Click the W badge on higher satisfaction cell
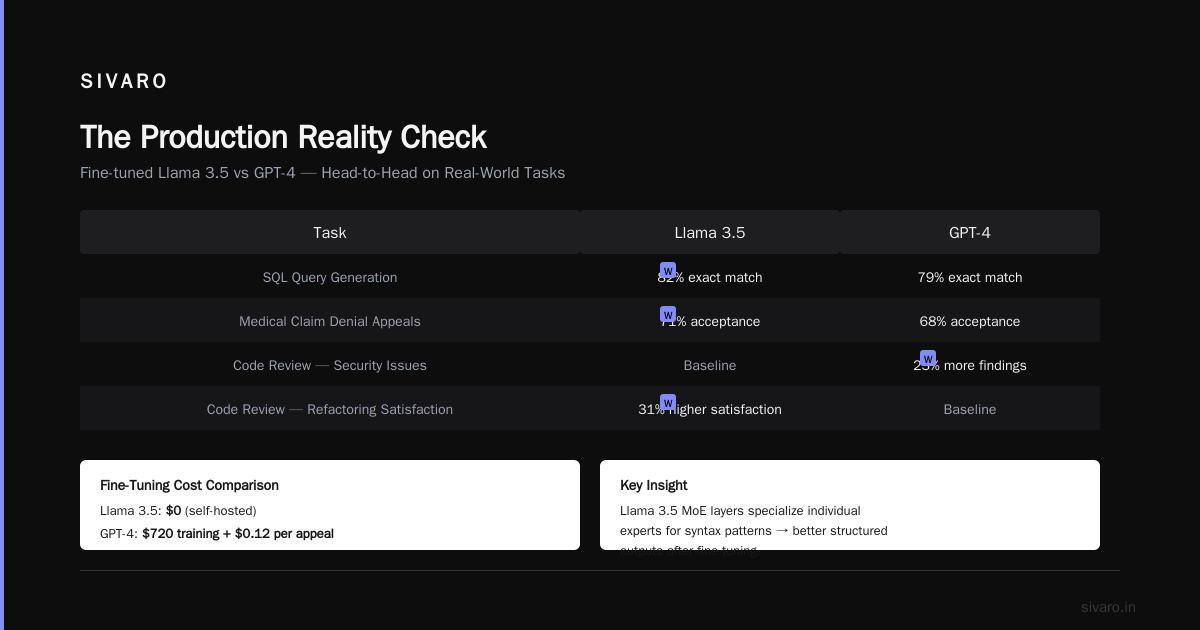This screenshot has width=1200, height=630. coord(668,402)
